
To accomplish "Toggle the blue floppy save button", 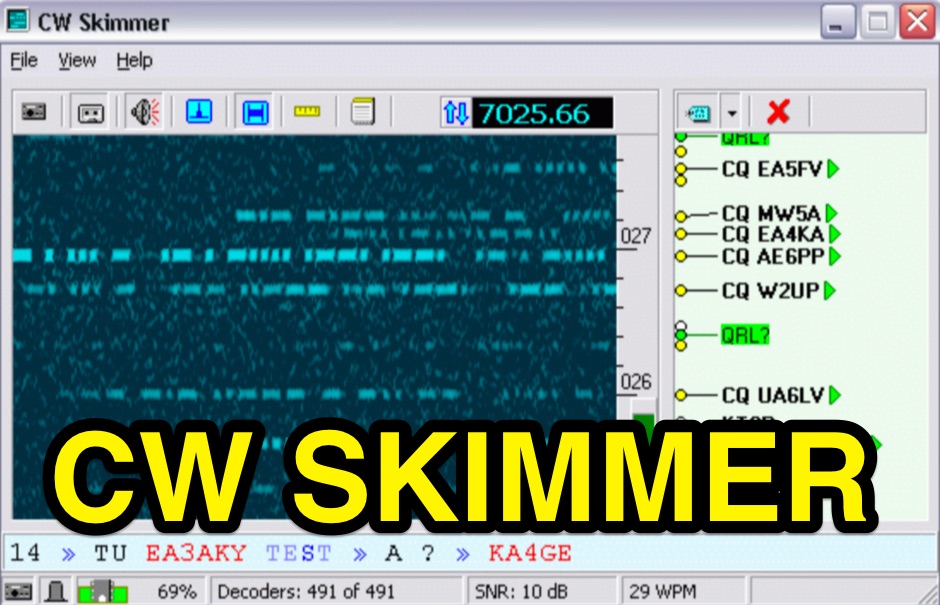I will (255, 112).
